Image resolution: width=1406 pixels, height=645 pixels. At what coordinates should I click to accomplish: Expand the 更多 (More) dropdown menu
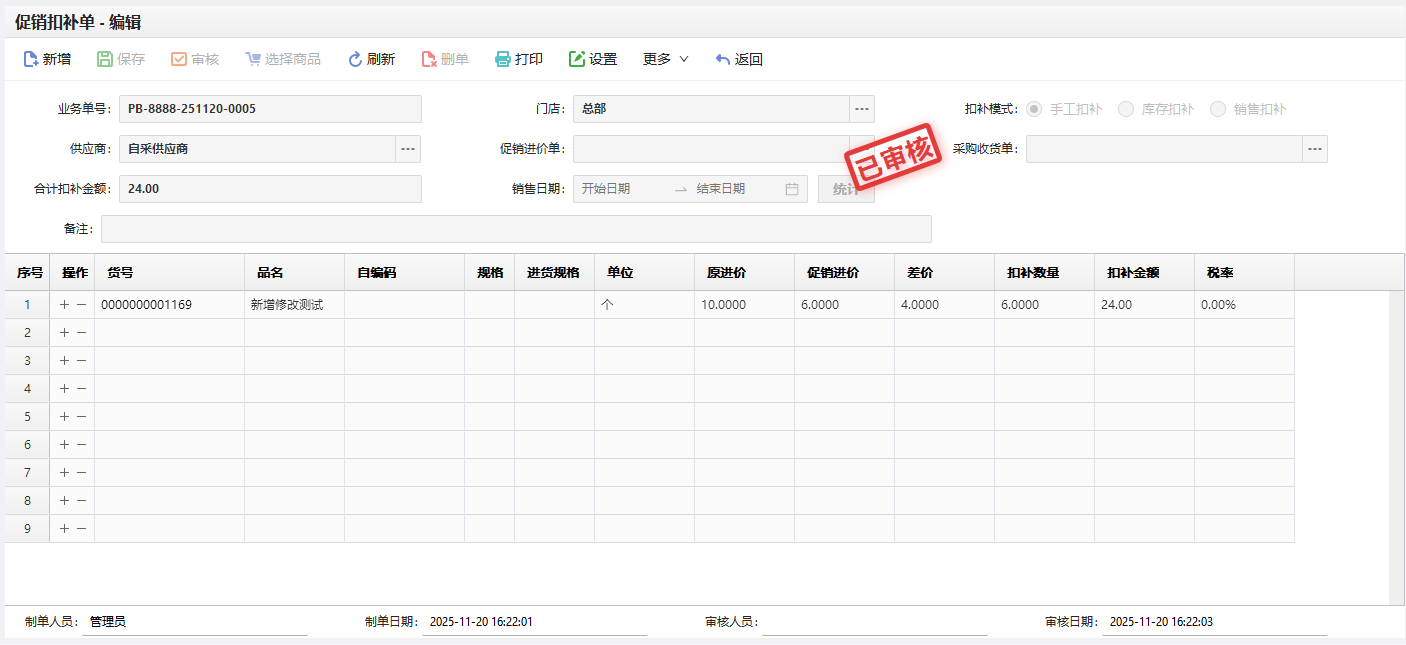pos(666,59)
